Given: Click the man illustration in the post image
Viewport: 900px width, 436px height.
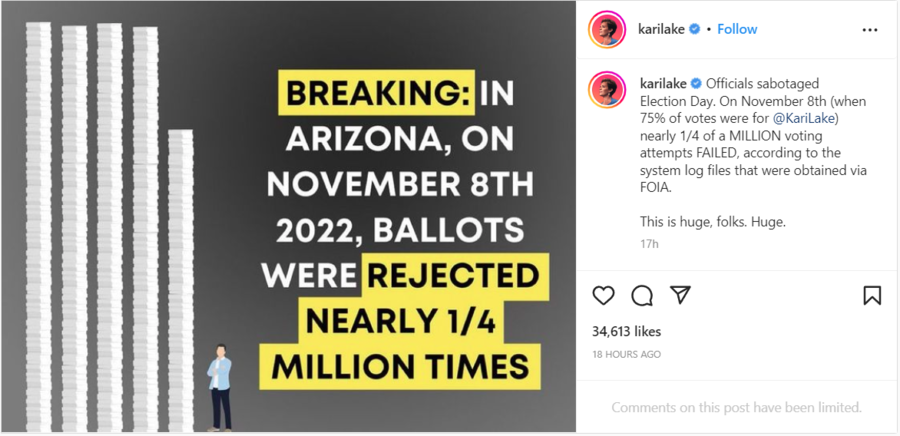Looking at the screenshot, I should point(219,387).
